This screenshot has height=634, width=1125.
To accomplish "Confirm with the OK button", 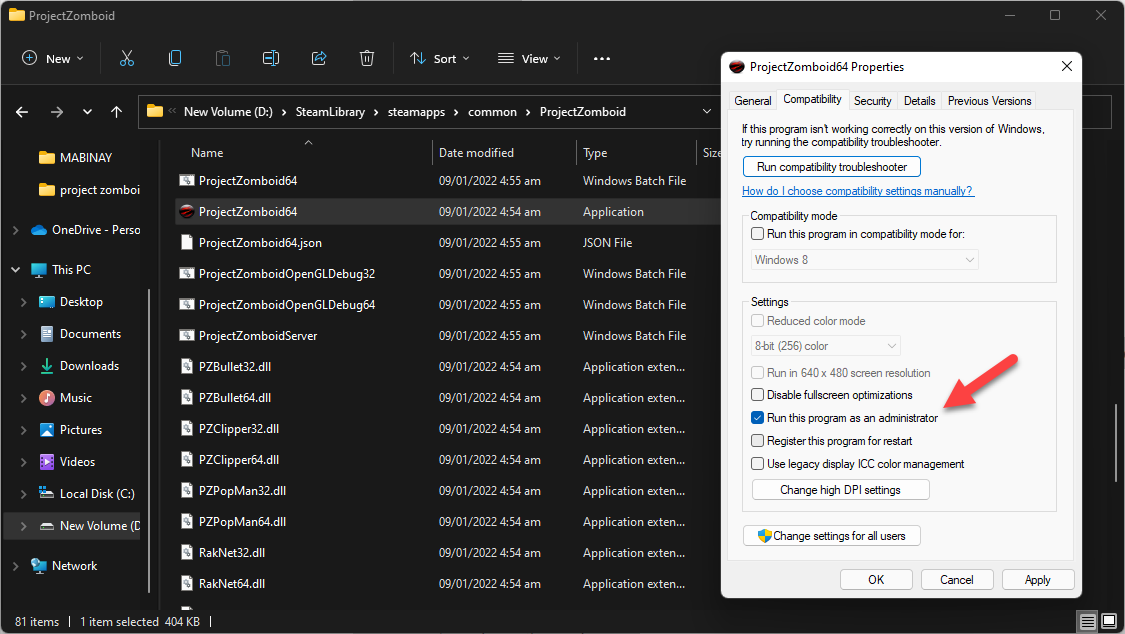I will tap(876, 579).
